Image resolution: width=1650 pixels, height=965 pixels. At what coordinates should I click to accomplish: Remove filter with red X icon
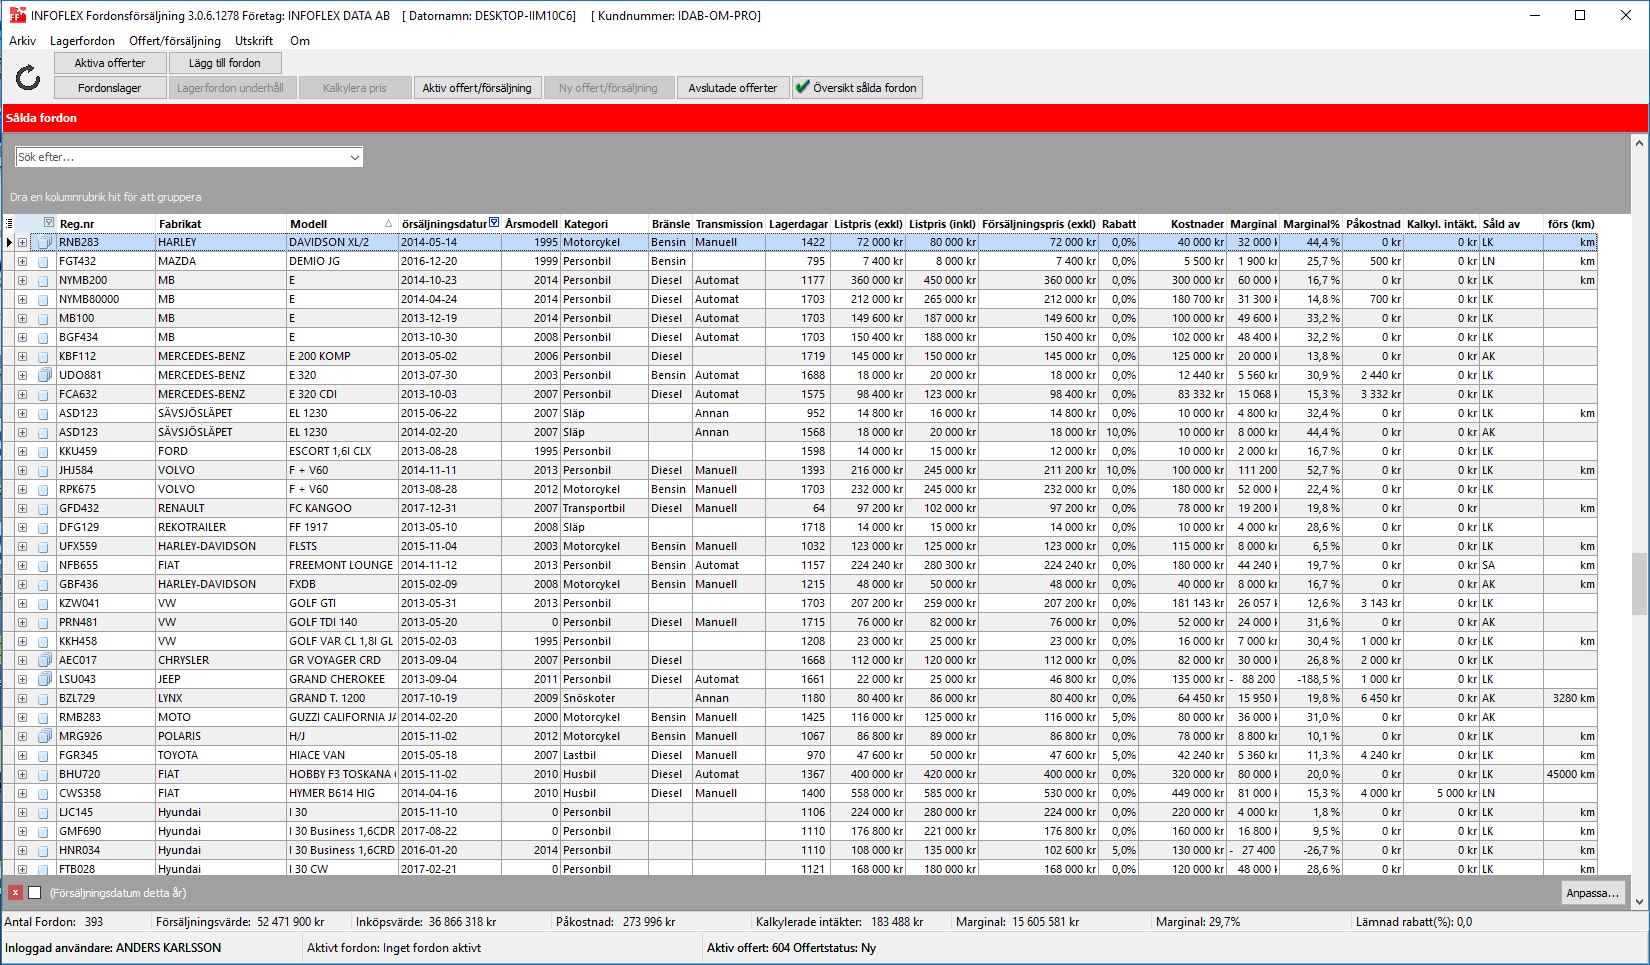tap(15, 893)
